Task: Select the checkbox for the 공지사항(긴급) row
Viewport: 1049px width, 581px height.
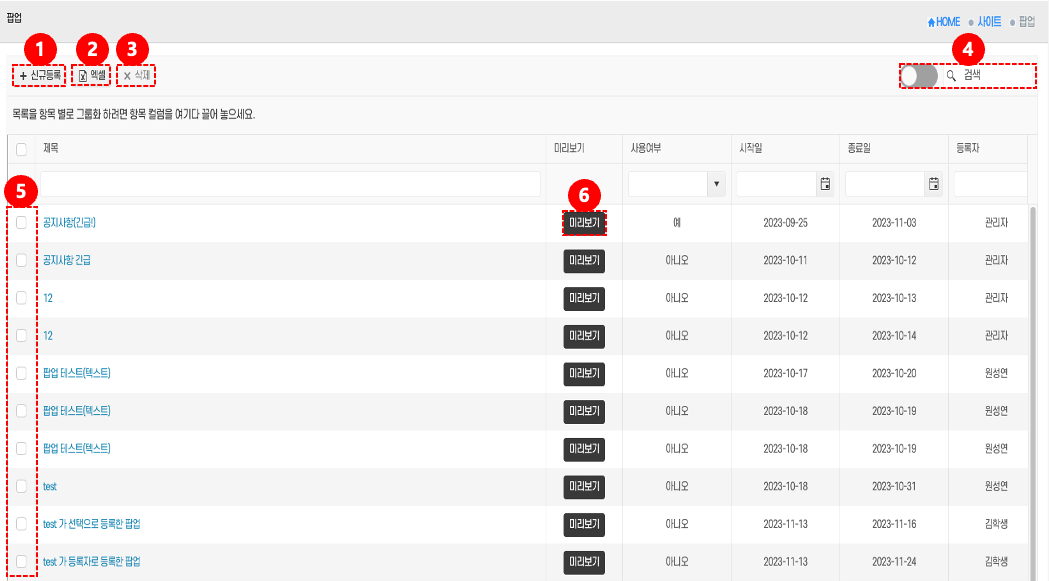Action: [x=22, y=223]
